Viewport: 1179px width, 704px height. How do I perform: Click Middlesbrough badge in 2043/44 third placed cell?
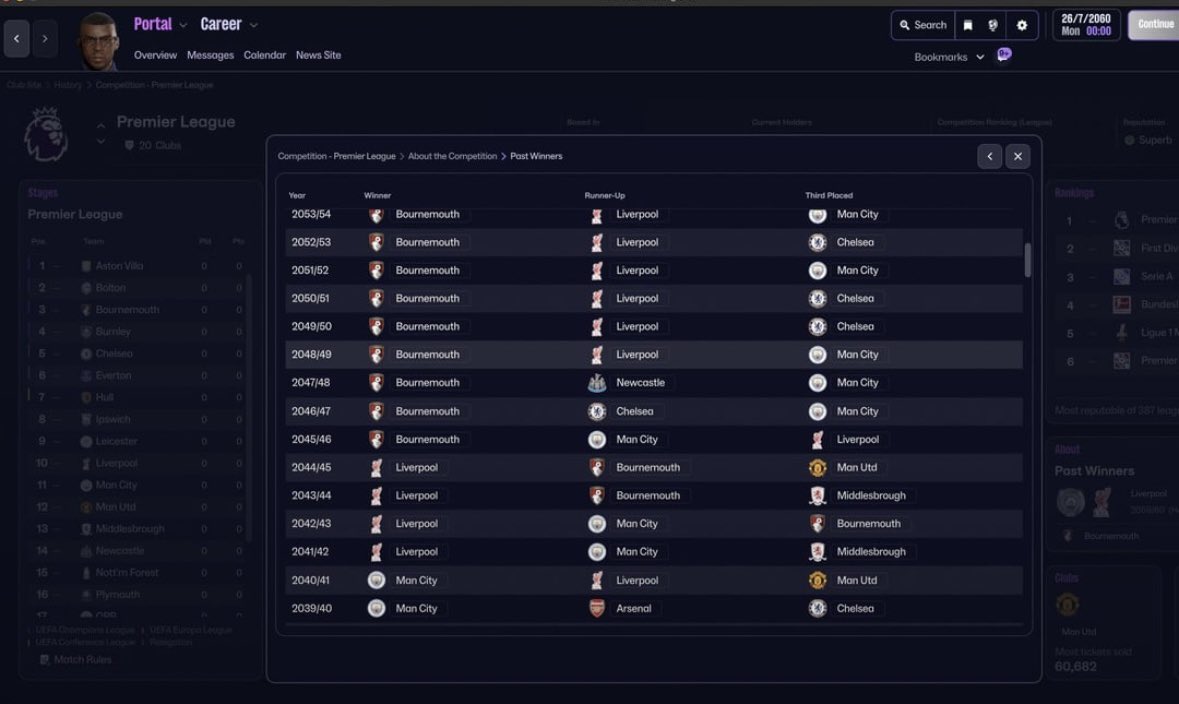tap(817, 496)
